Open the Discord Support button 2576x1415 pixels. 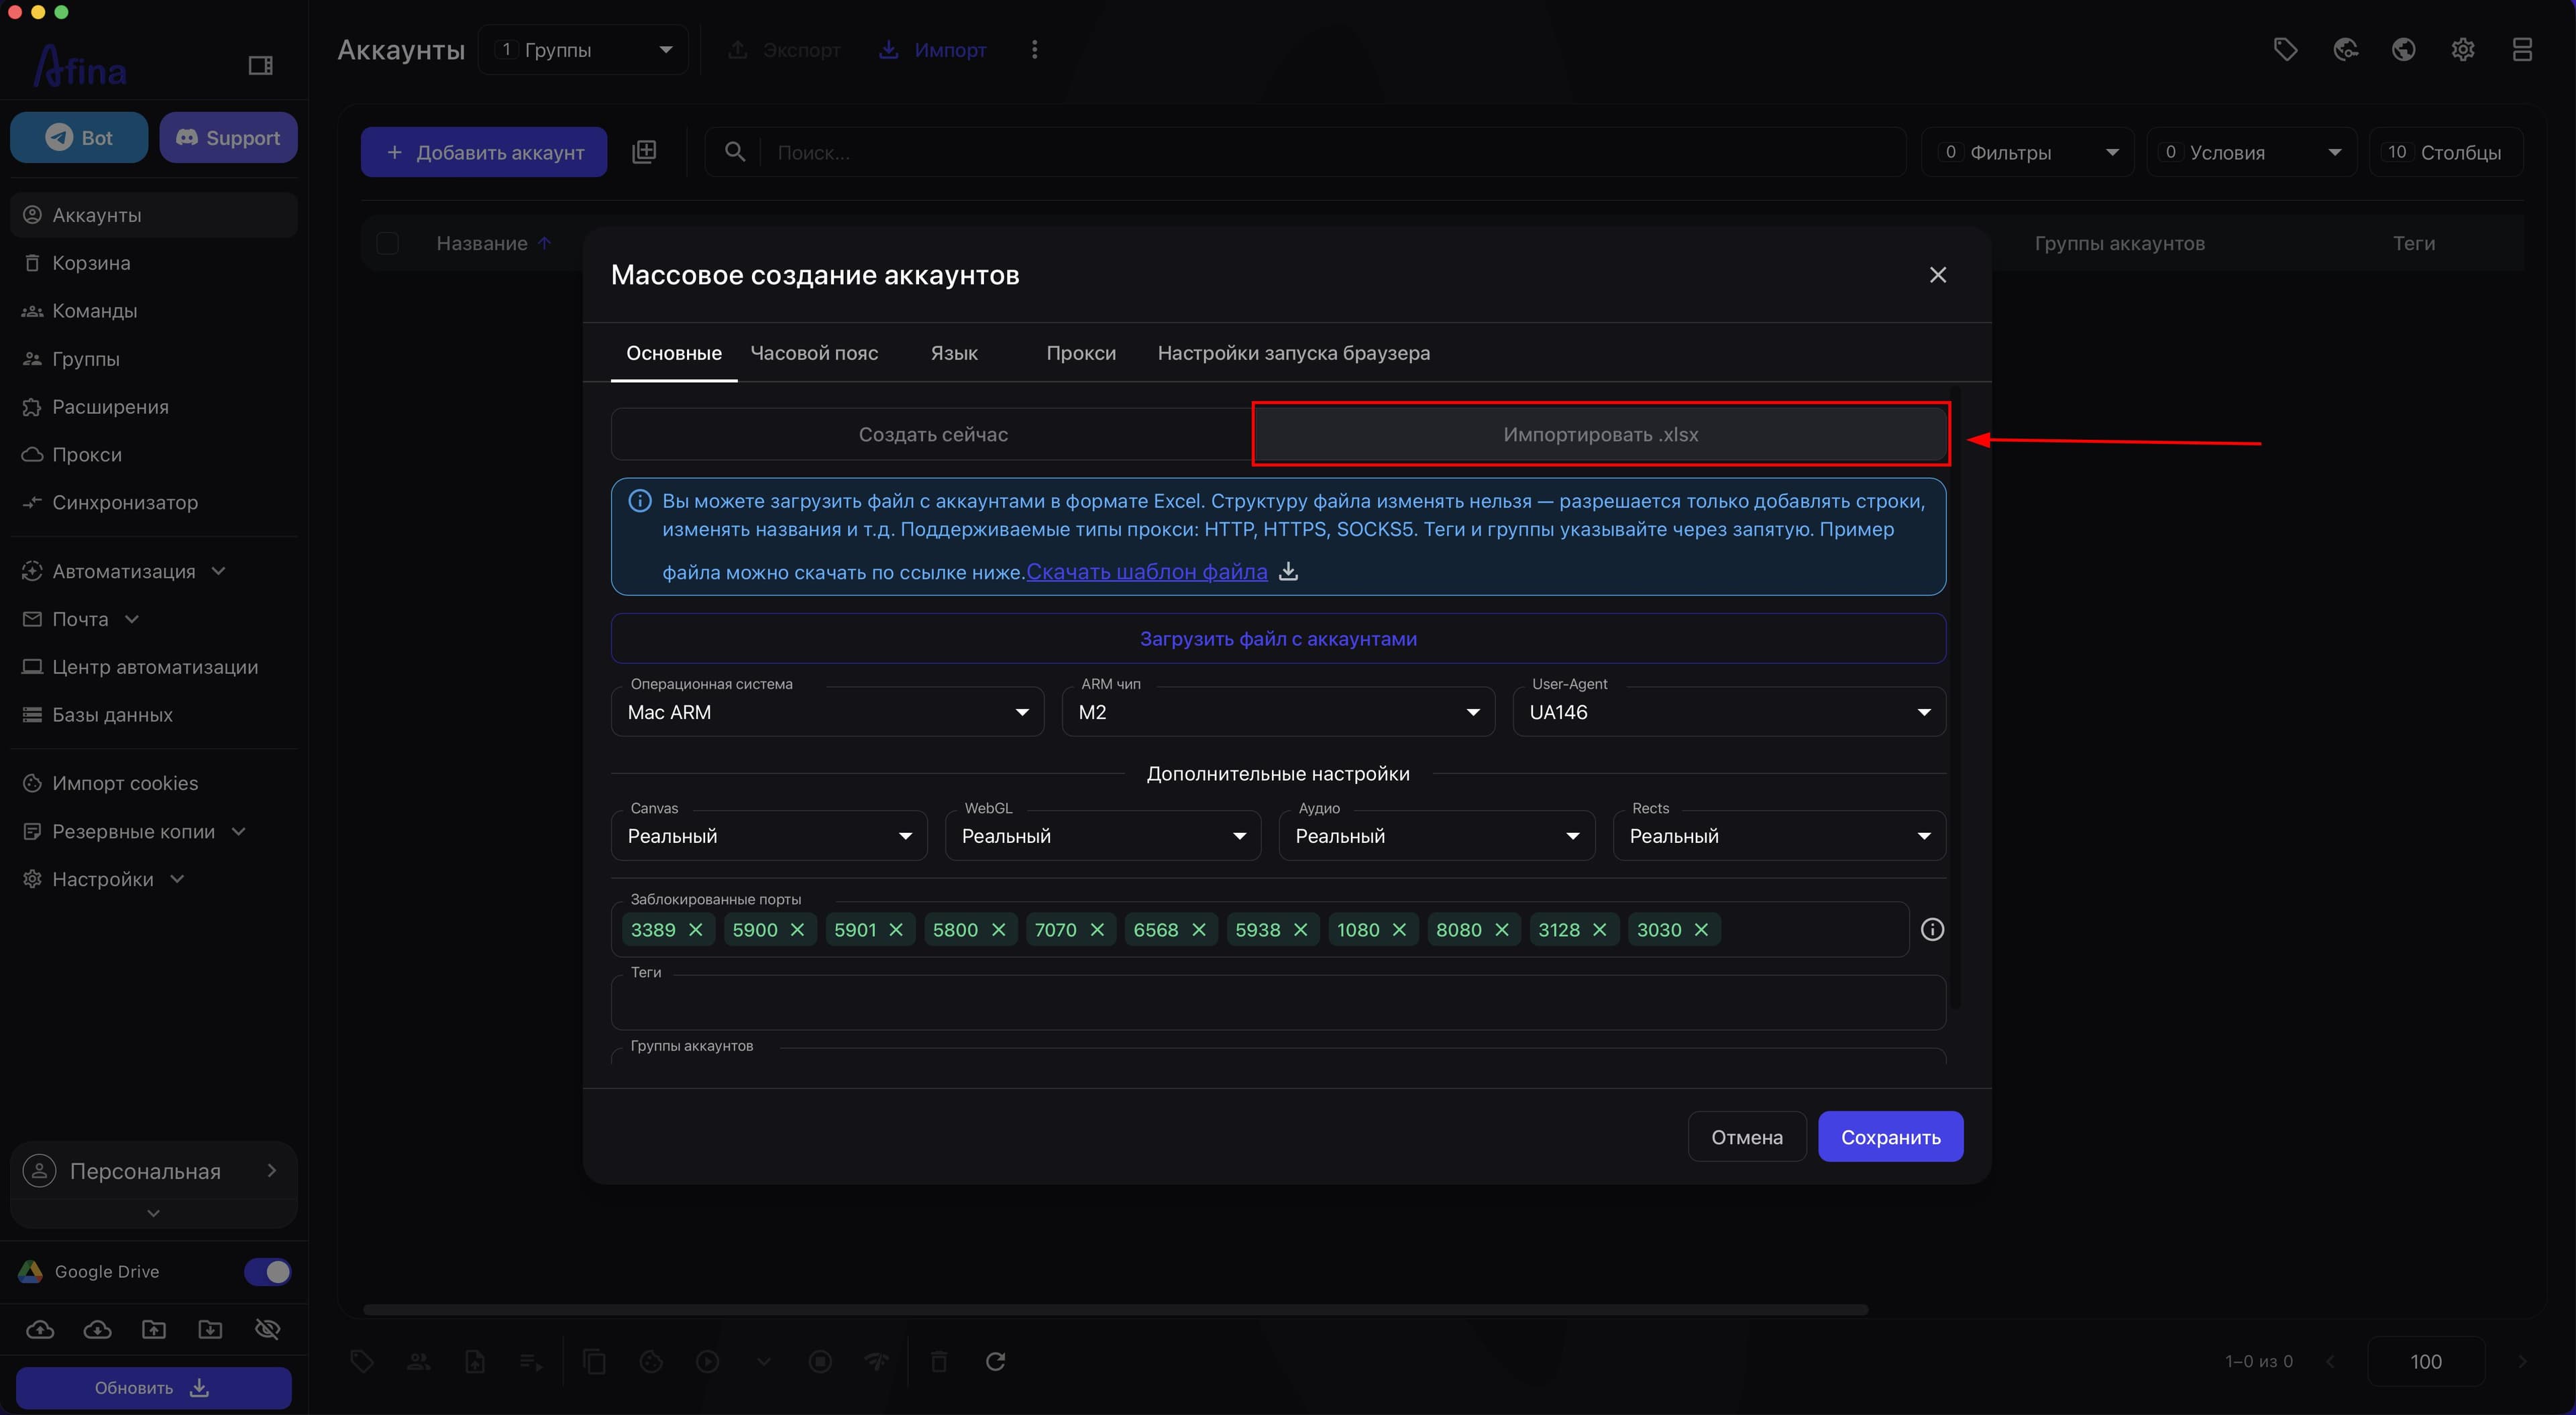tap(228, 138)
